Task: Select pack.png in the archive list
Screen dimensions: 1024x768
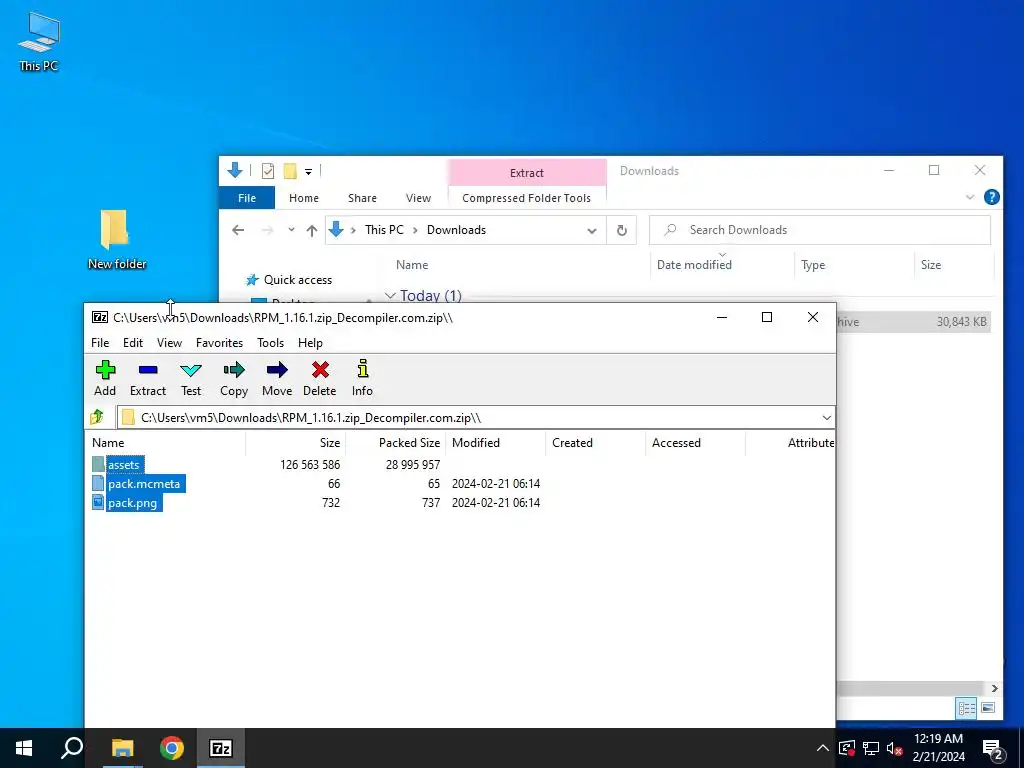Action: point(132,502)
